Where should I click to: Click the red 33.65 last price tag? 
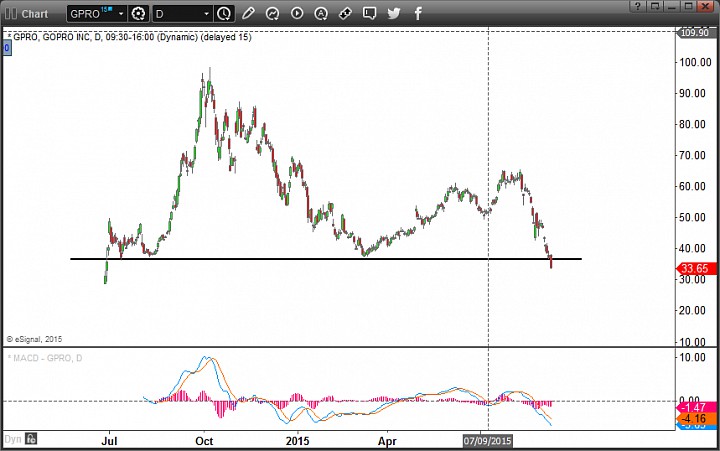696,269
